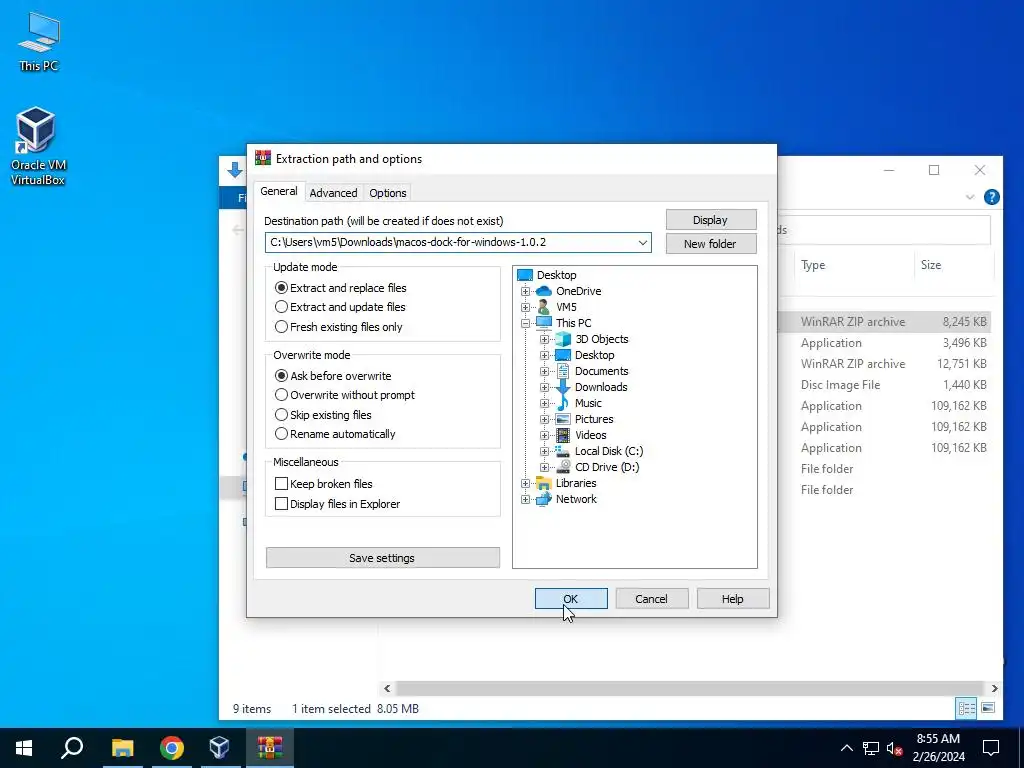Sort by Type column in Explorer
The width and height of the screenshot is (1024, 768).
point(853,265)
